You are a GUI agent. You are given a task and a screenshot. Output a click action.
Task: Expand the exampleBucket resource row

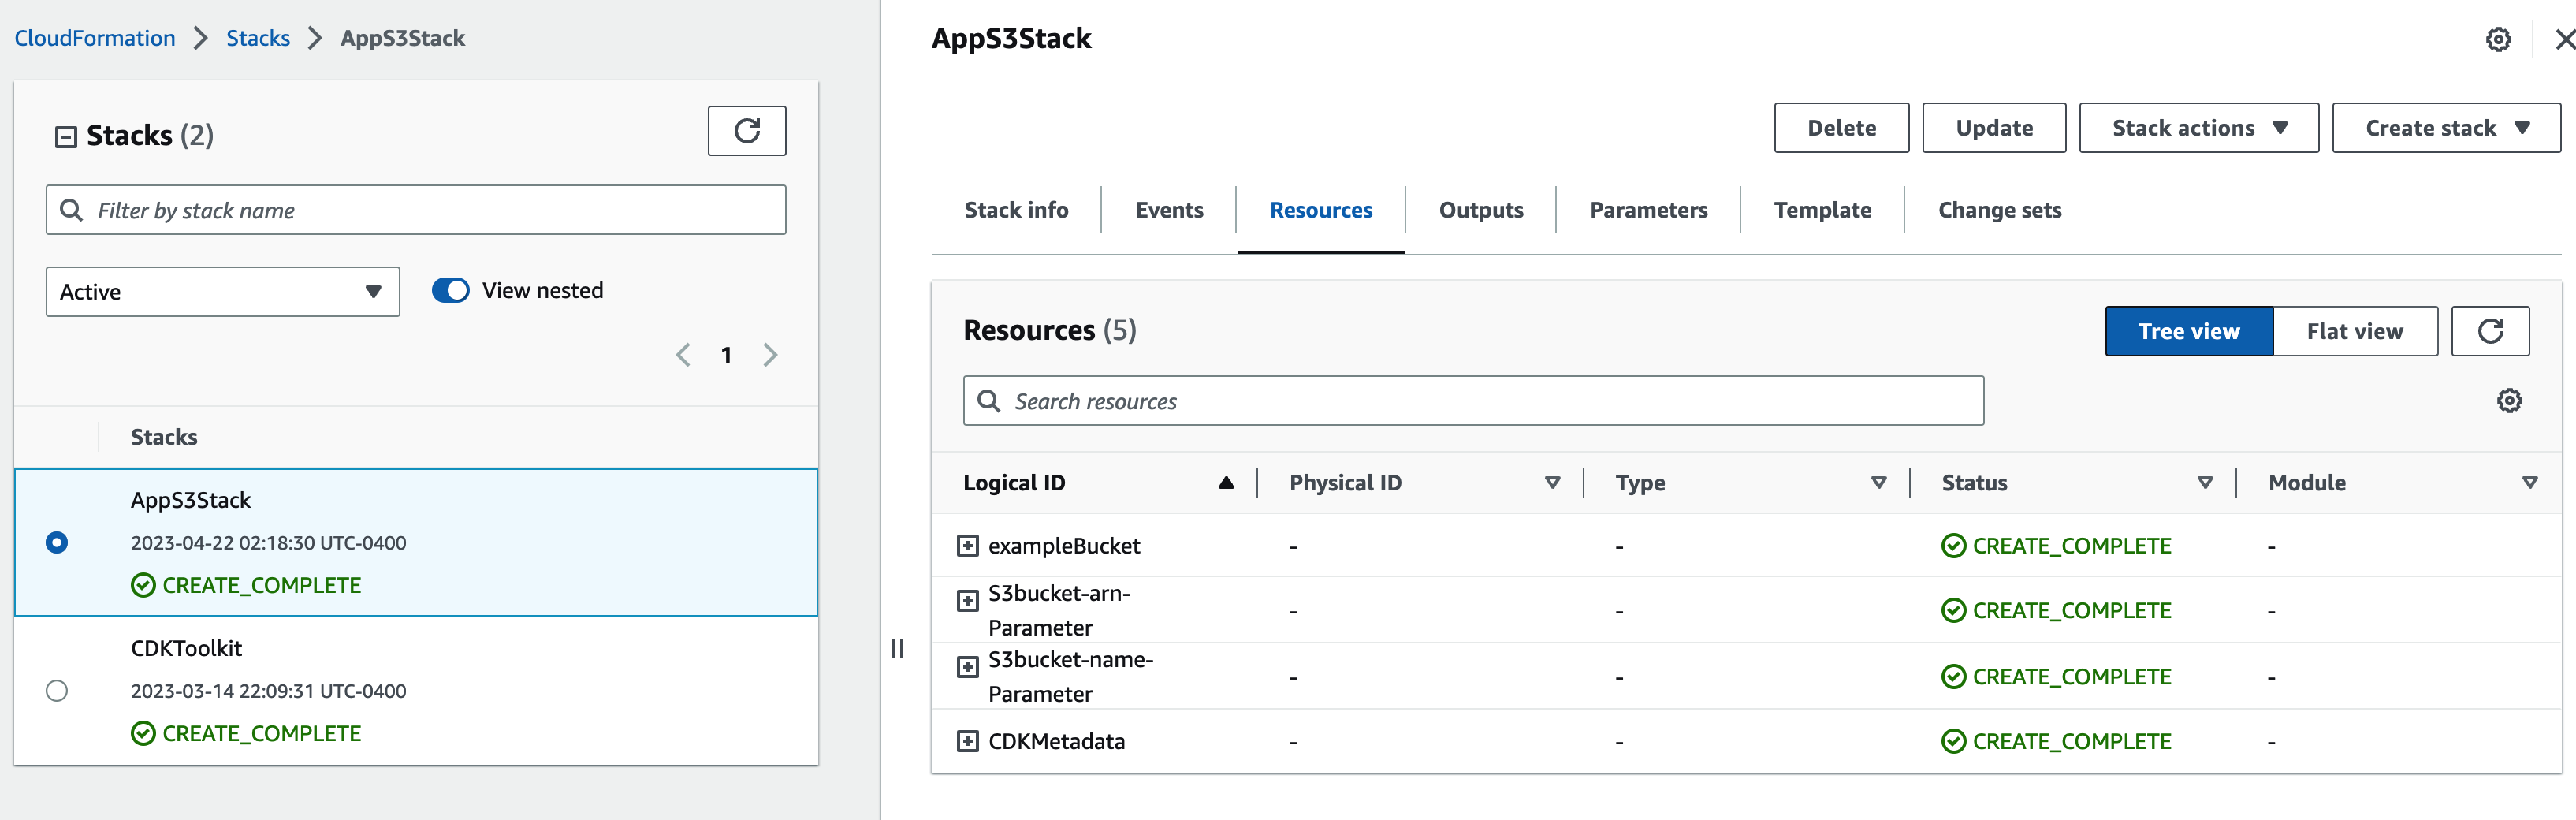[x=967, y=546]
